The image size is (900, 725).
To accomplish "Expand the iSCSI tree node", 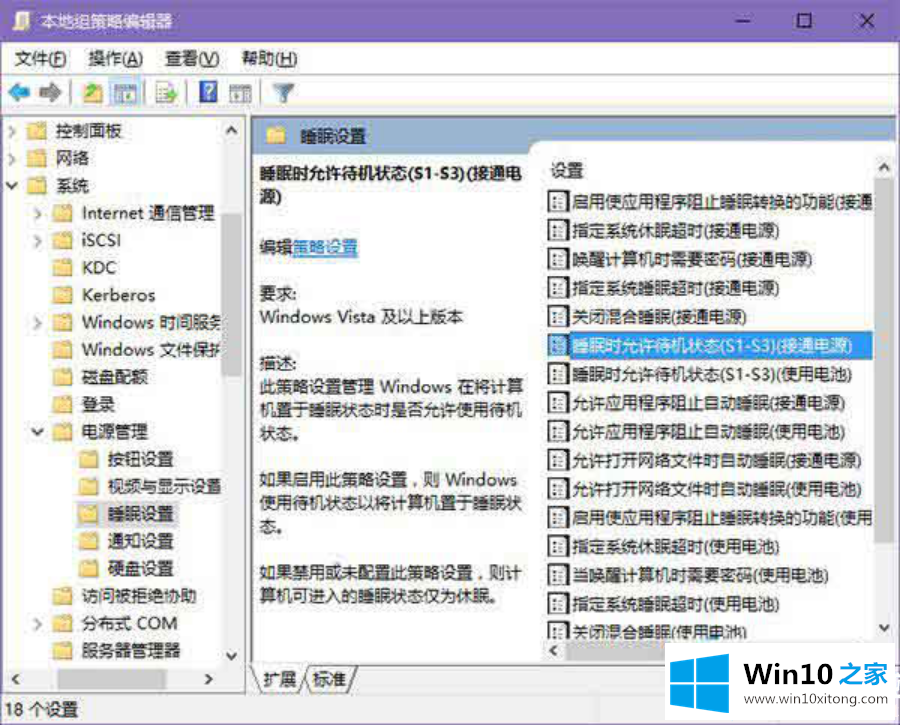I will [38, 240].
